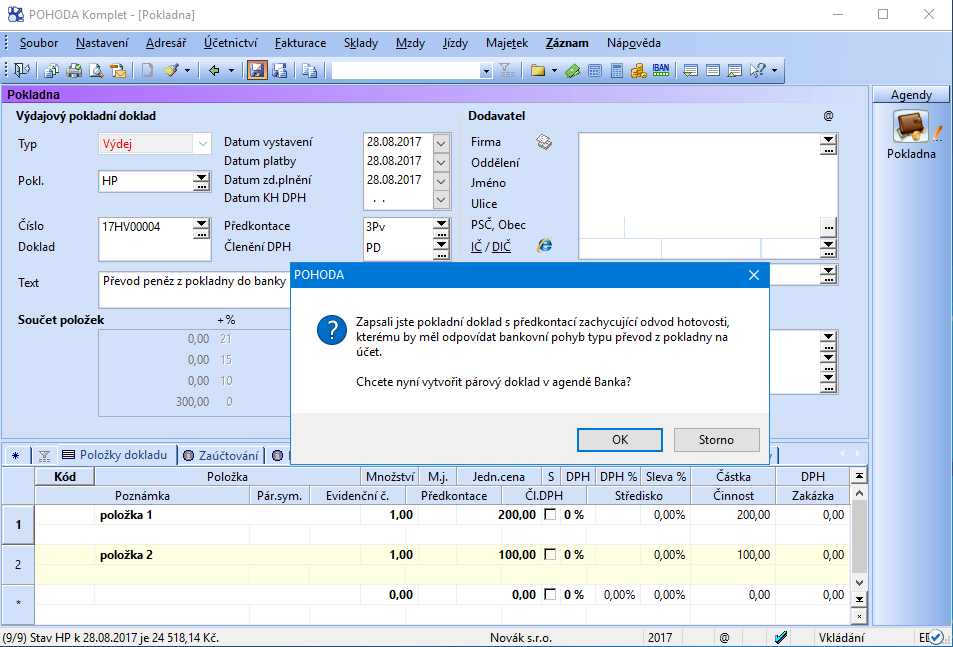Click the broom clean-up toolbar icon
Viewport: 953px width, 647px height.
click(x=171, y=70)
